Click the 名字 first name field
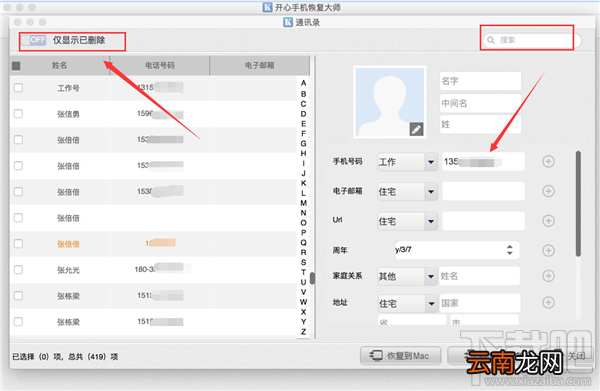600x391 pixels. (x=480, y=81)
